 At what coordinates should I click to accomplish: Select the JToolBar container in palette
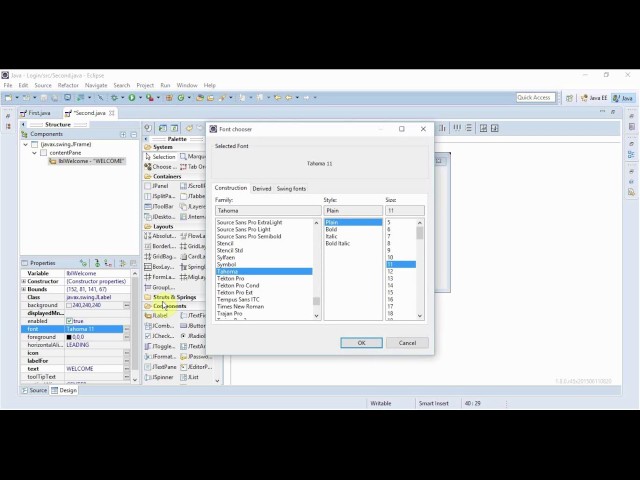tap(159, 207)
